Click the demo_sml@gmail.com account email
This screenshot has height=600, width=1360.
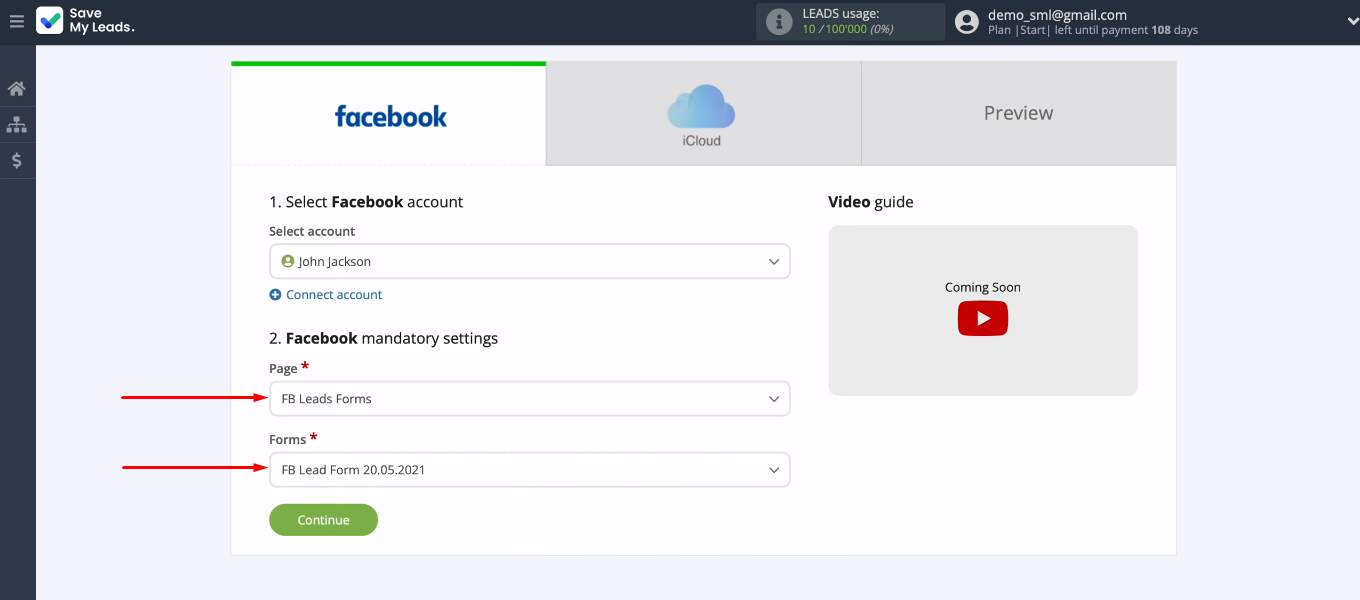click(x=1057, y=15)
